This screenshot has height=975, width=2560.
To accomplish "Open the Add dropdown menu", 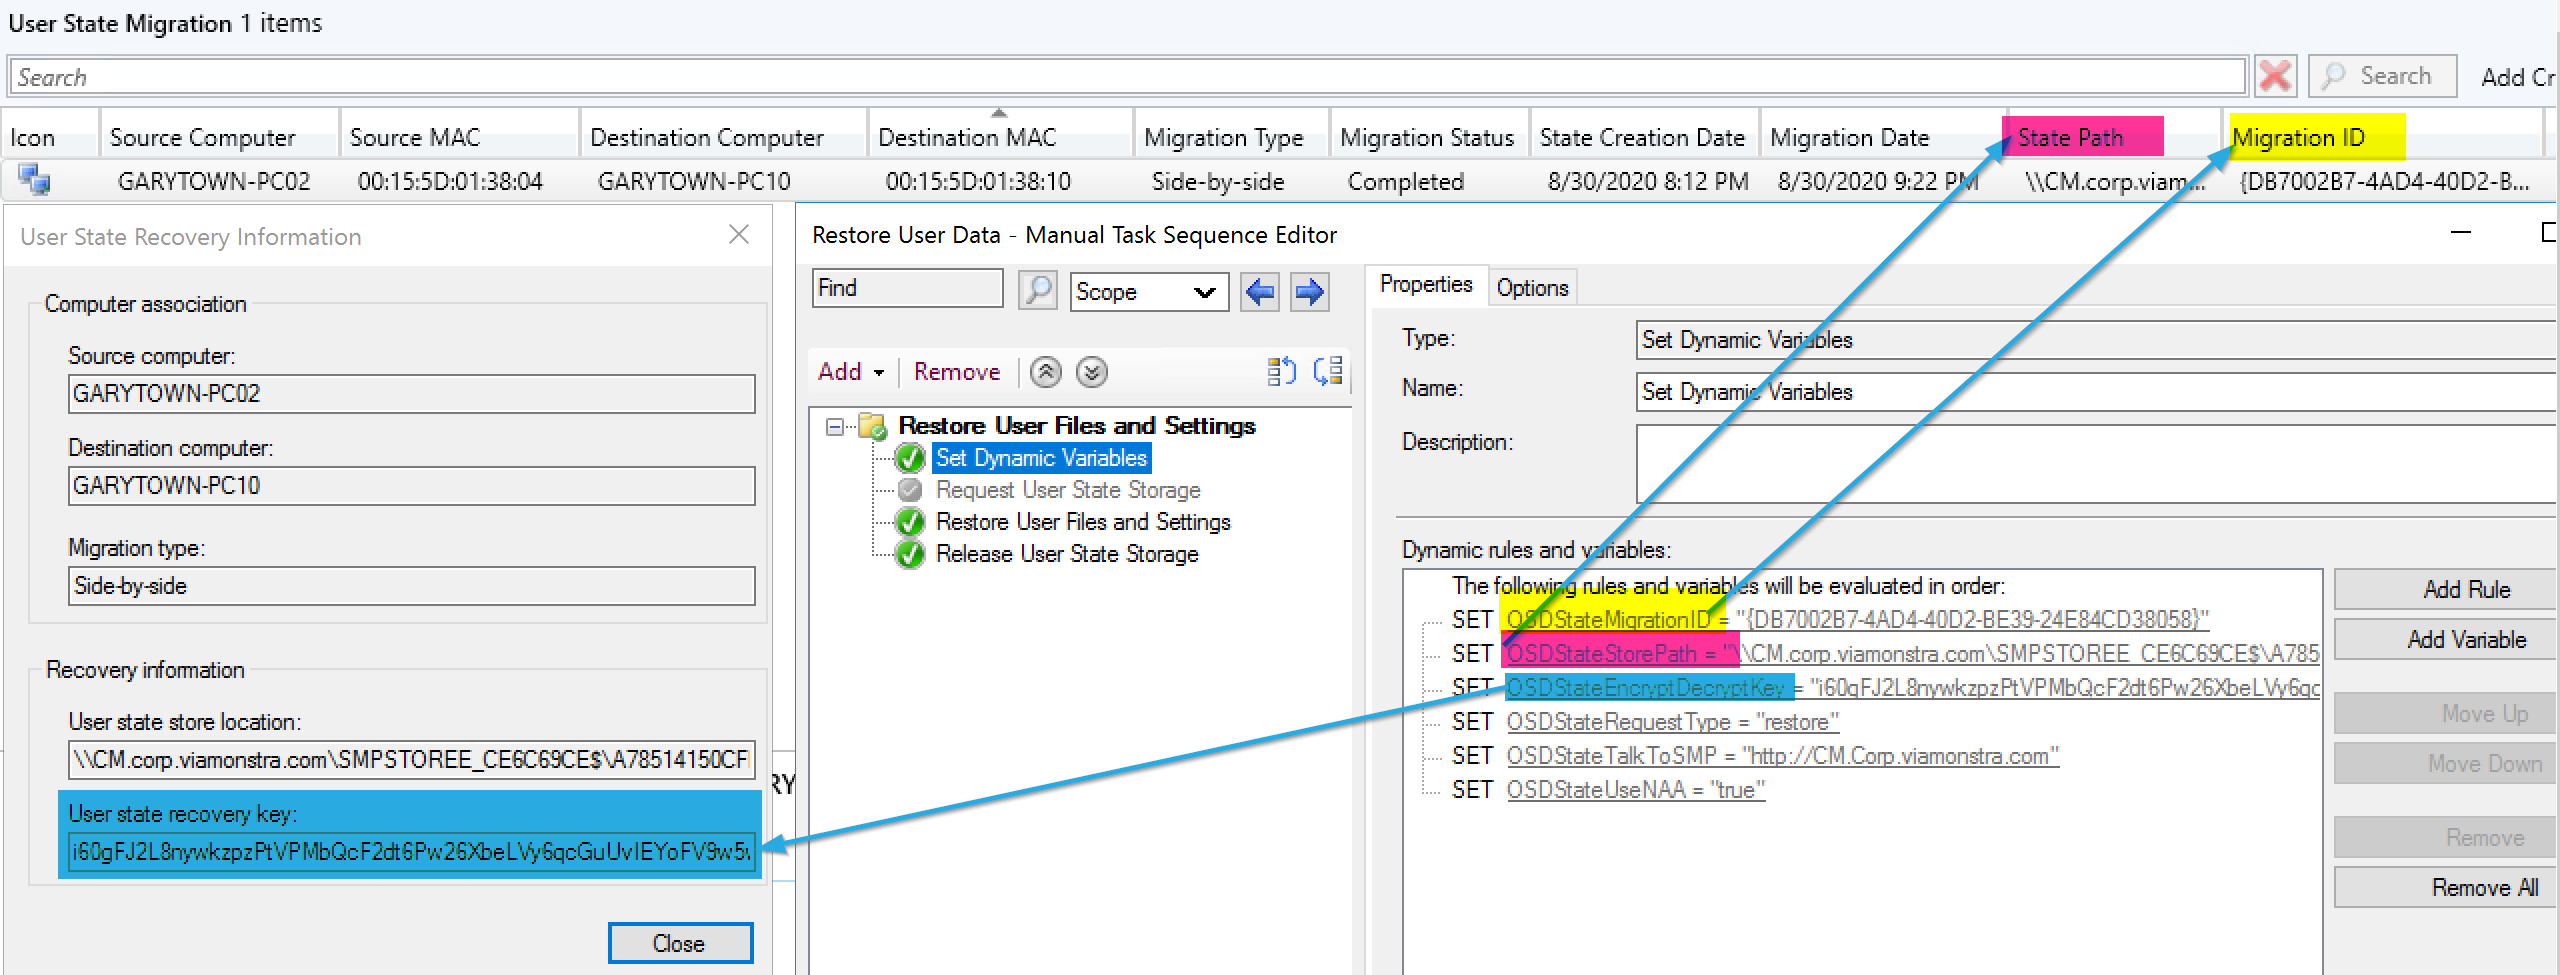I will pos(851,372).
